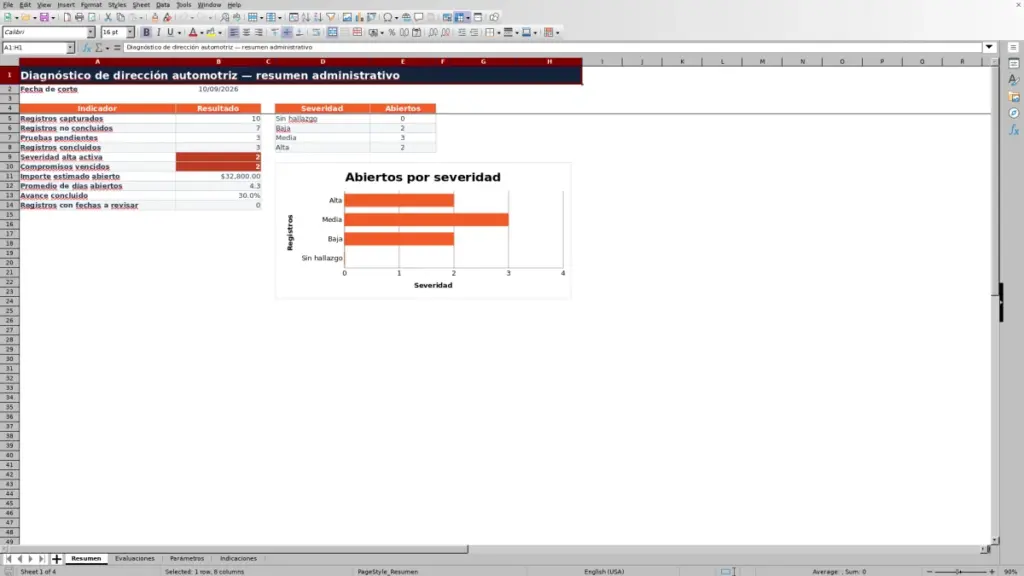Open the Function Wizard fx icon
Image resolution: width=1024 pixels, height=576 pixels.
(86, 47)
